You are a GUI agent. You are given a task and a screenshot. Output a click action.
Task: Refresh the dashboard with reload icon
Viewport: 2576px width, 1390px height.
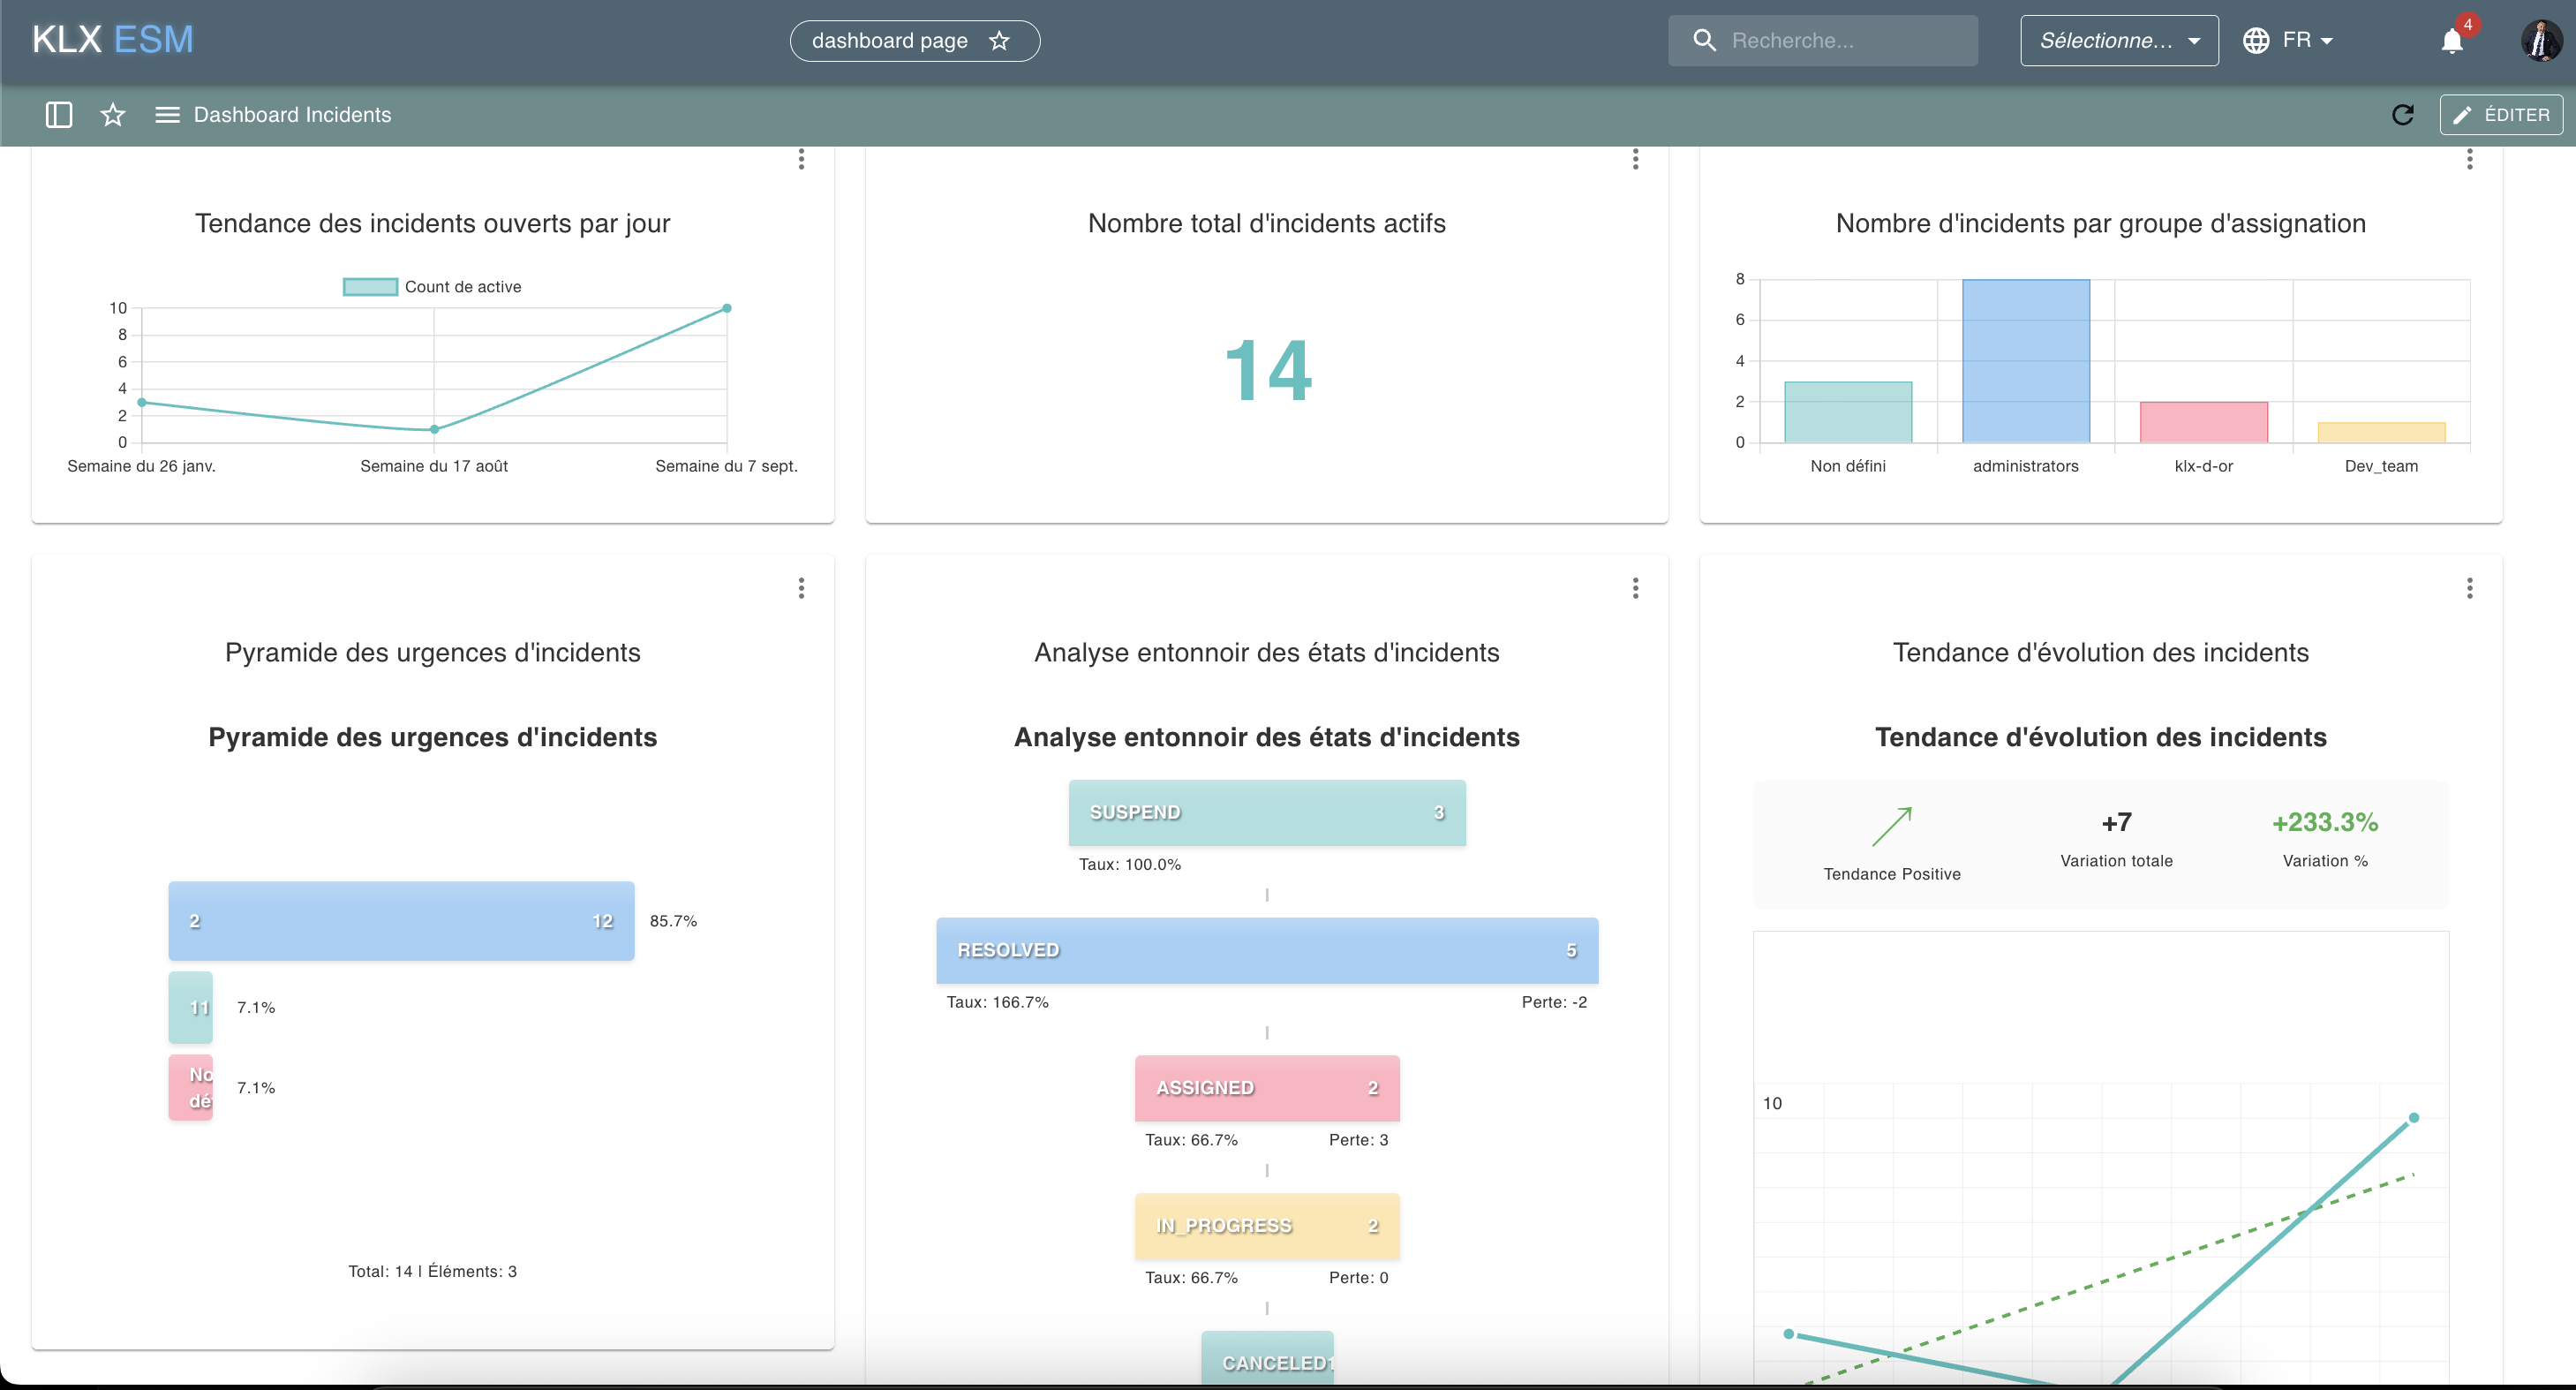[x=2402, y=115]
